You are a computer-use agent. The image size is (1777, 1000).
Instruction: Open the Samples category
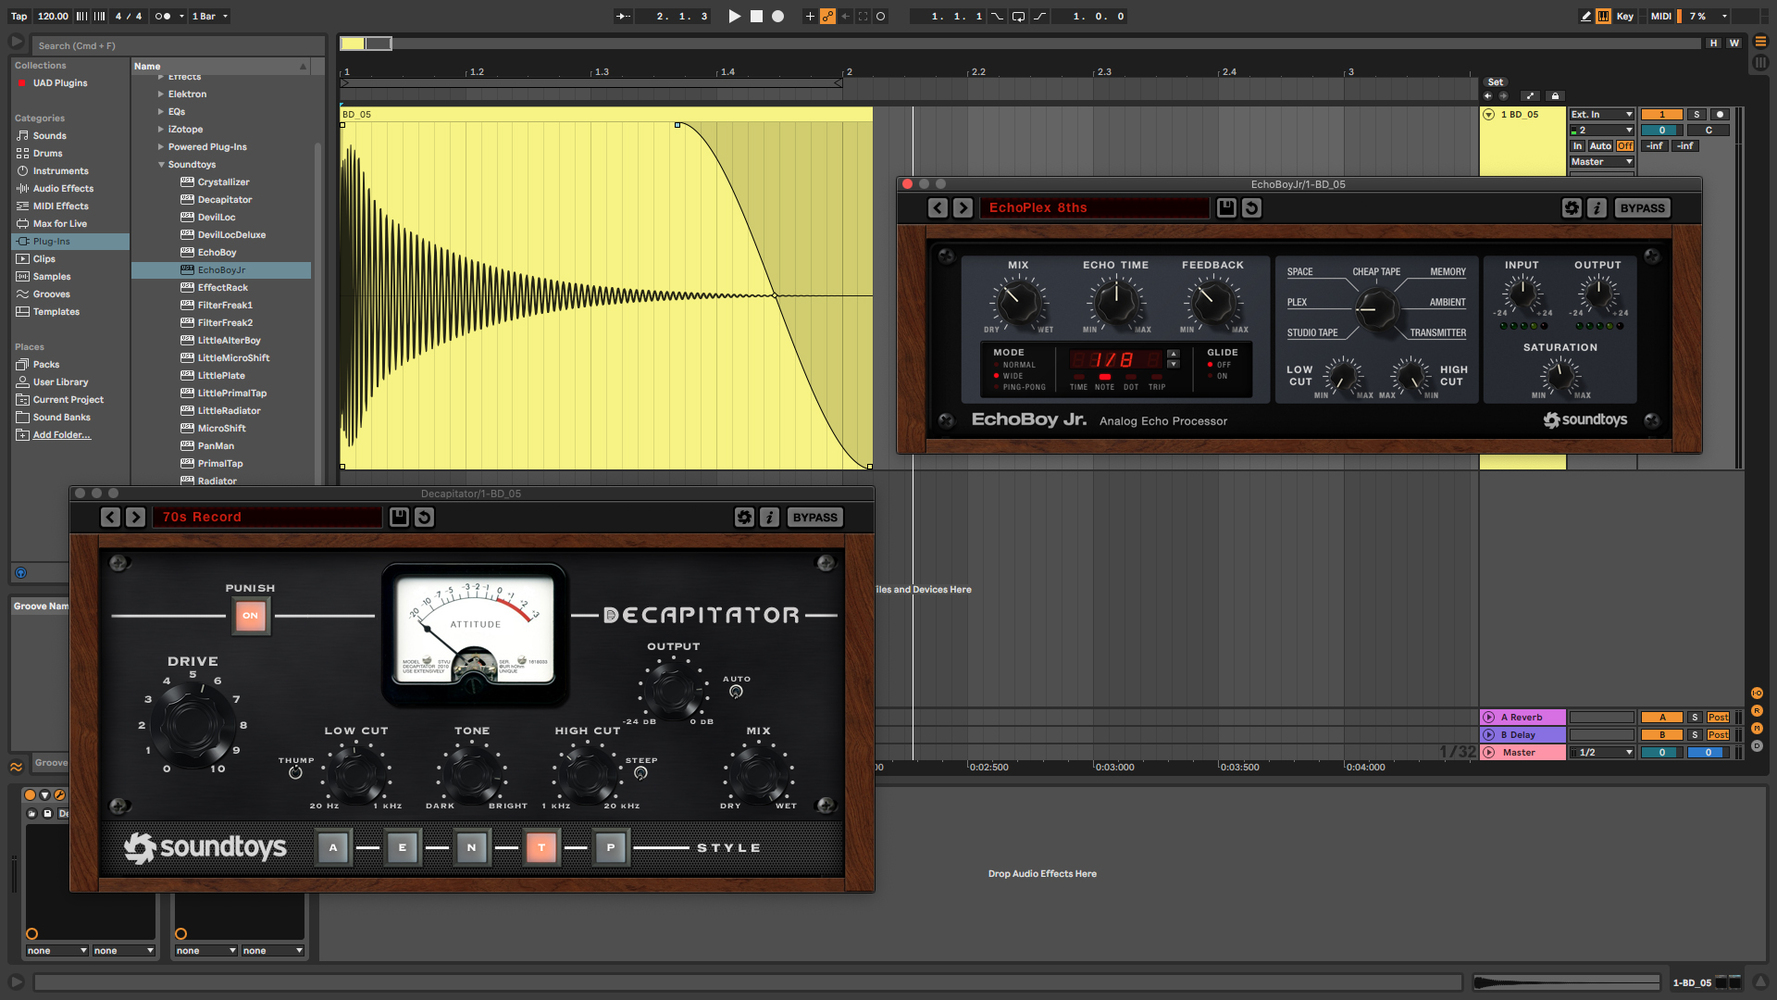click(51, 277)
